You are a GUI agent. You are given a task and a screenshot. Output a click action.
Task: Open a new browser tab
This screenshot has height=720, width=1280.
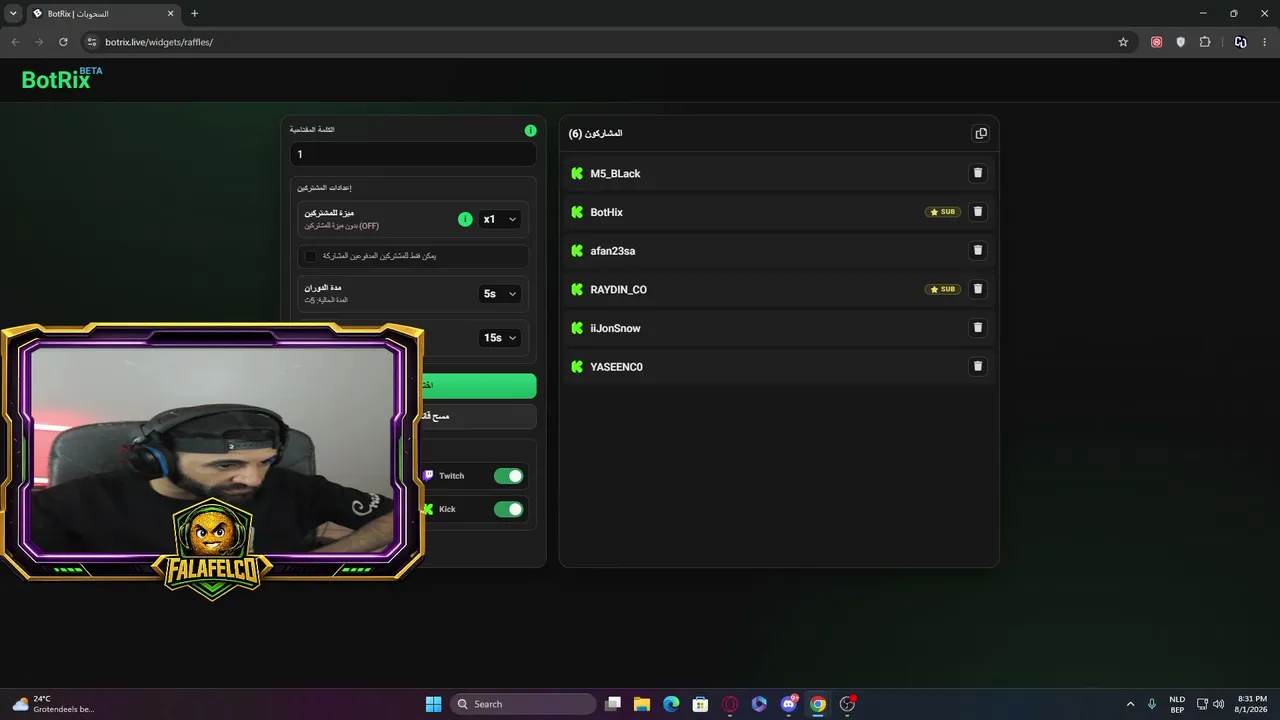coord(194,13)
